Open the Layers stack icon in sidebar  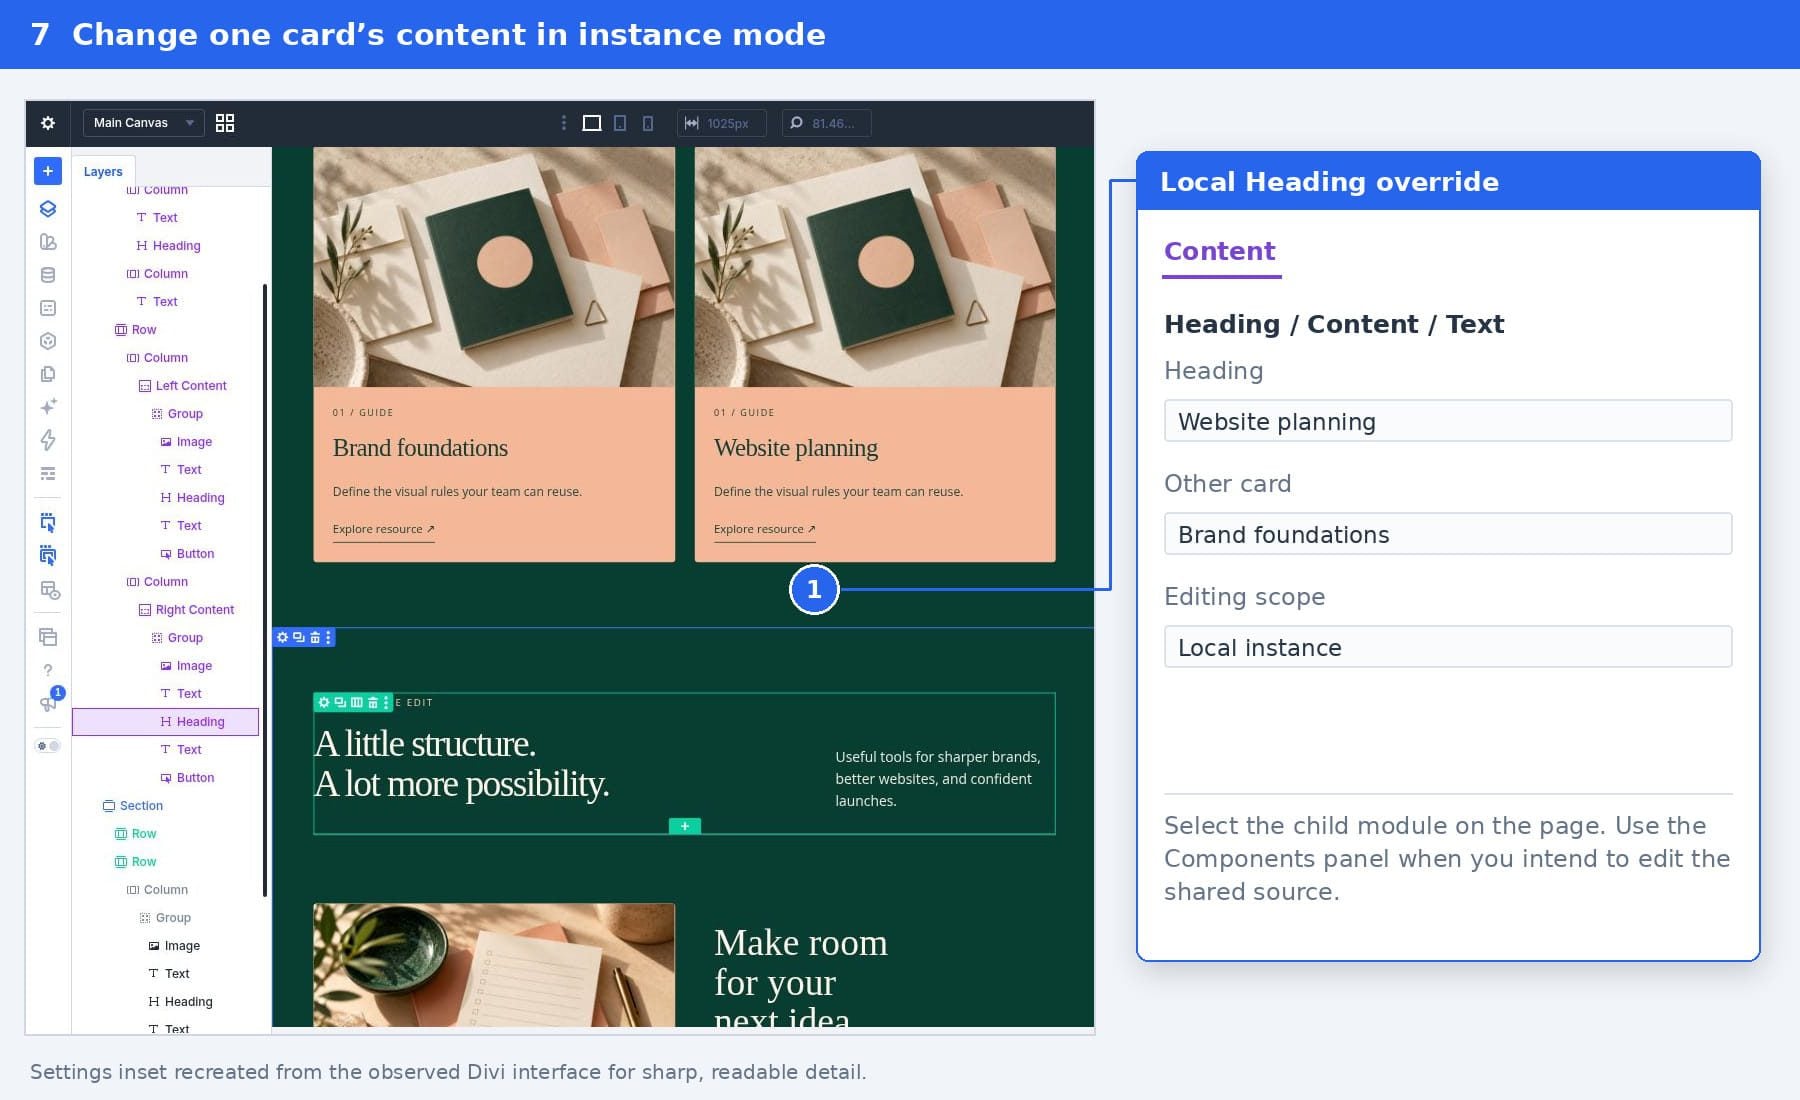pos(48,209)
